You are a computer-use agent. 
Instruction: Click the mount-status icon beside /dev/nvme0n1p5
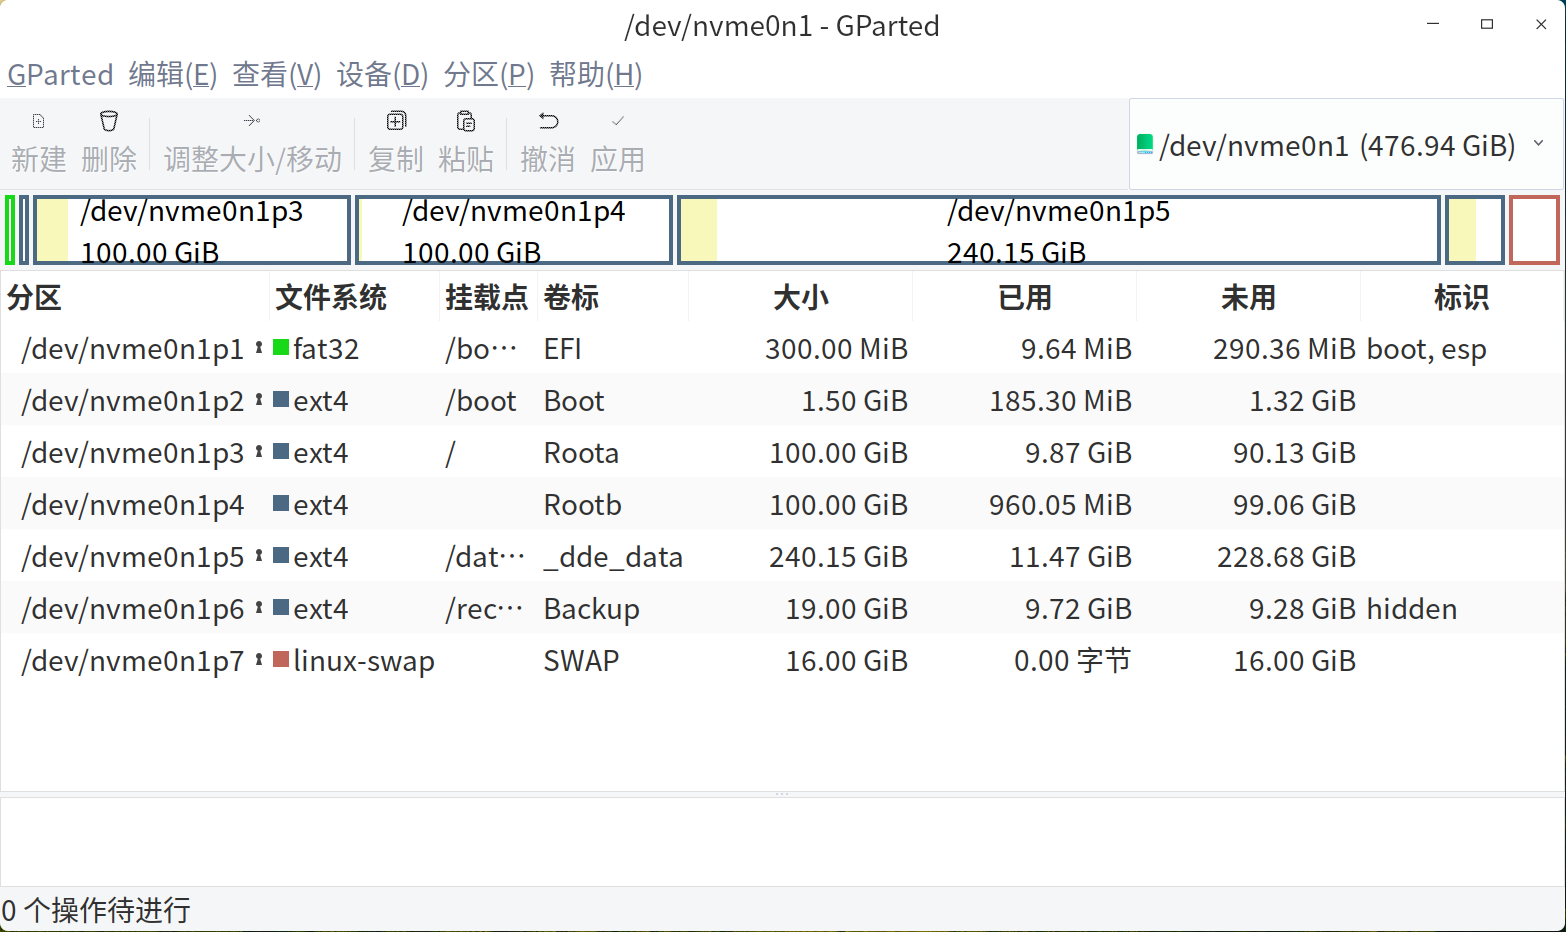tap(259, 556)
